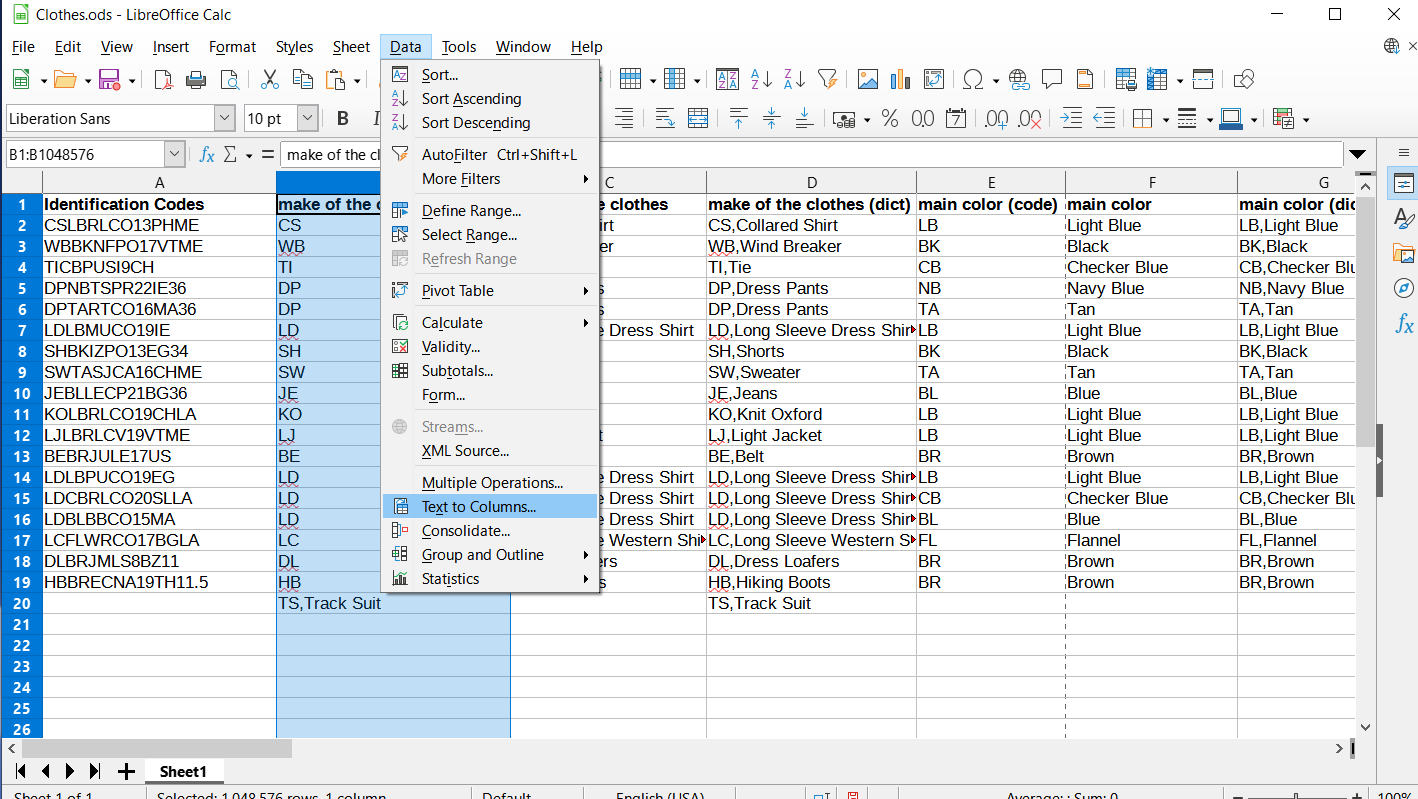The image size is (1418, 799).
Task: Click the Add Decimal Place icon
Action: tap(997, 119)
